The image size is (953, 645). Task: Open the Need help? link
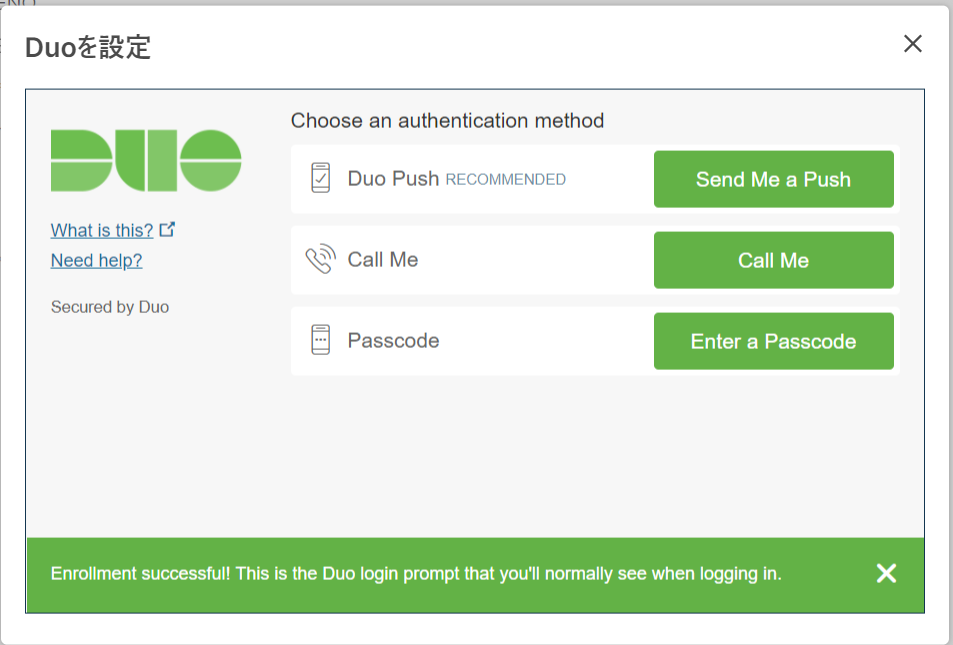(x=96, y=261)
